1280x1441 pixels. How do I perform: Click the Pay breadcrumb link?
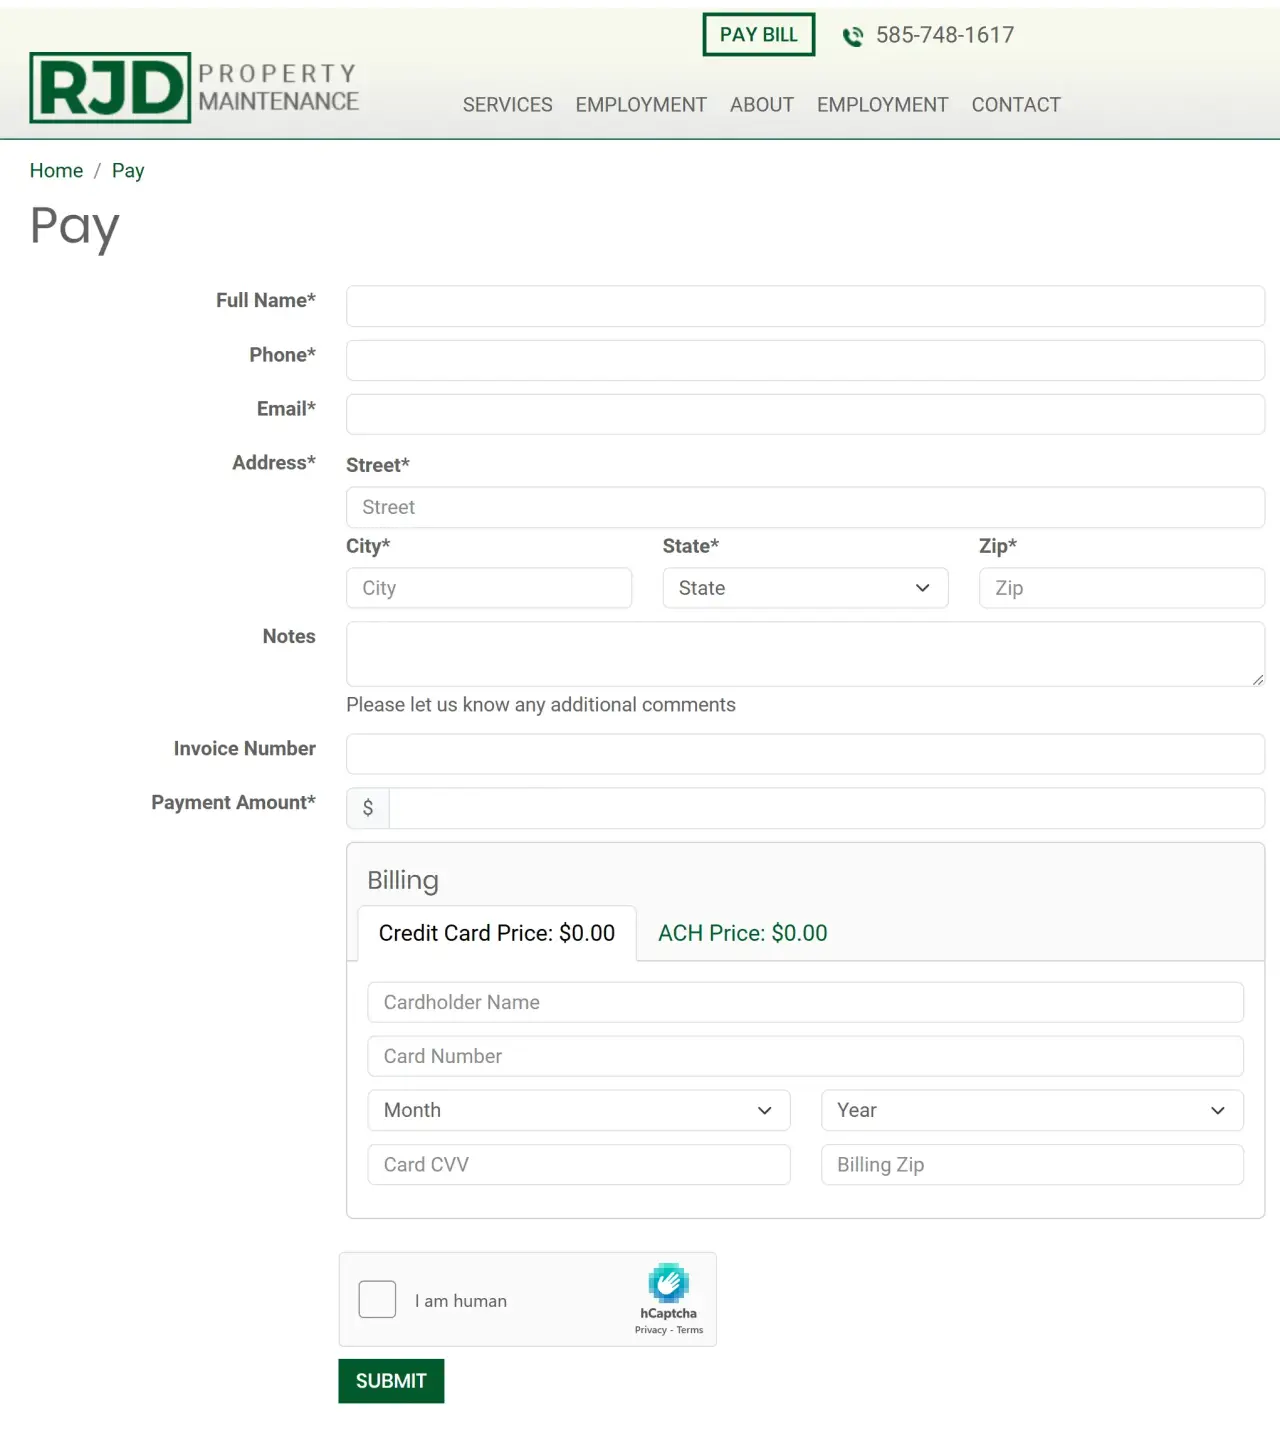tap(128, 171)
